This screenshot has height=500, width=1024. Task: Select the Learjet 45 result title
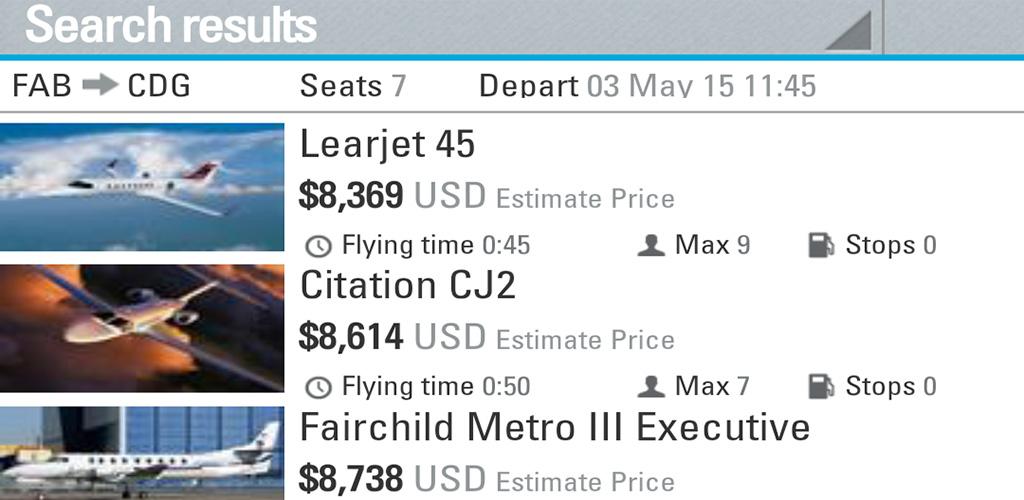(387, 145)
